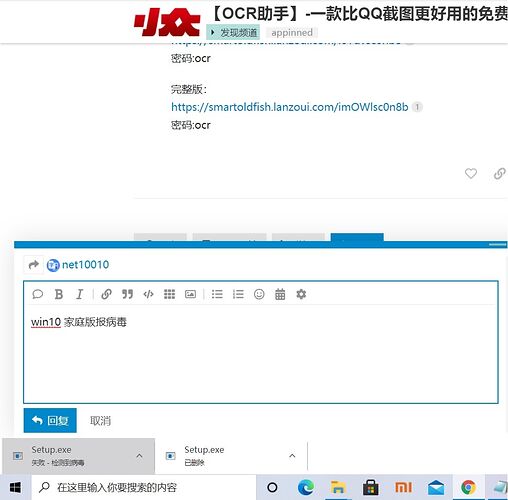Open the emoji picker
This screenshot has width=508, height=500.
(x=259, y=294)
